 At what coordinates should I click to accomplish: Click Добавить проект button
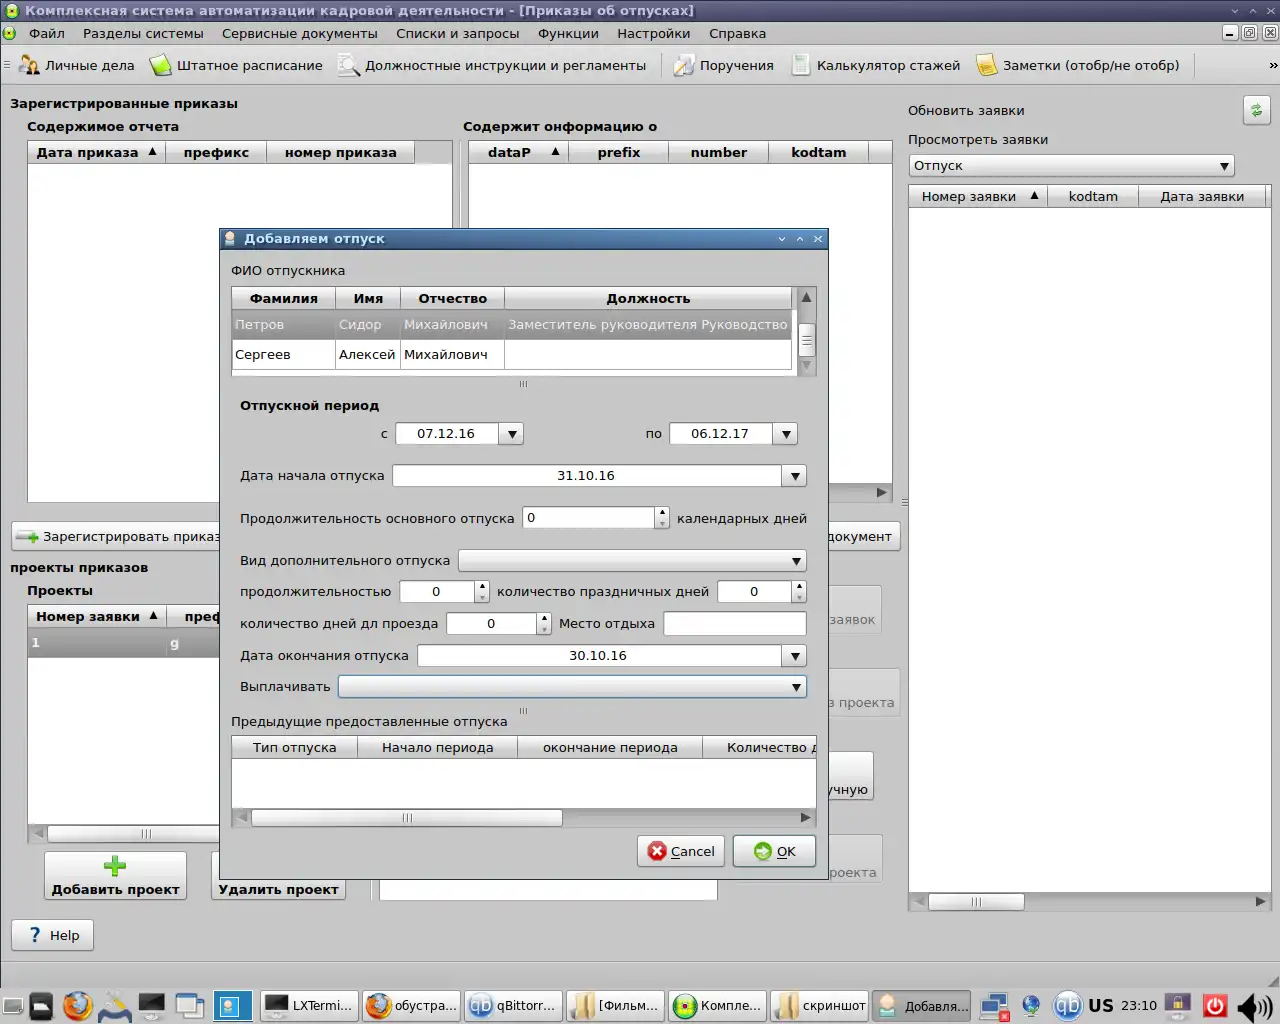coord(115,876)
